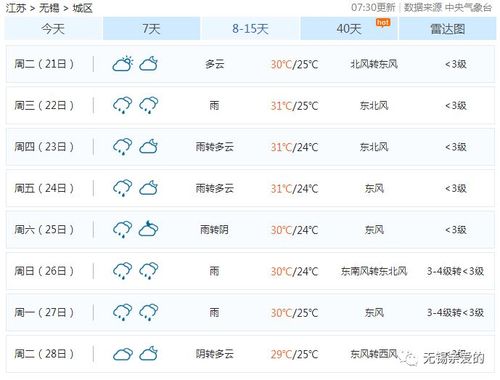Click the overcast night icon for 25日
500x380 pixels.
coord(148,229)
